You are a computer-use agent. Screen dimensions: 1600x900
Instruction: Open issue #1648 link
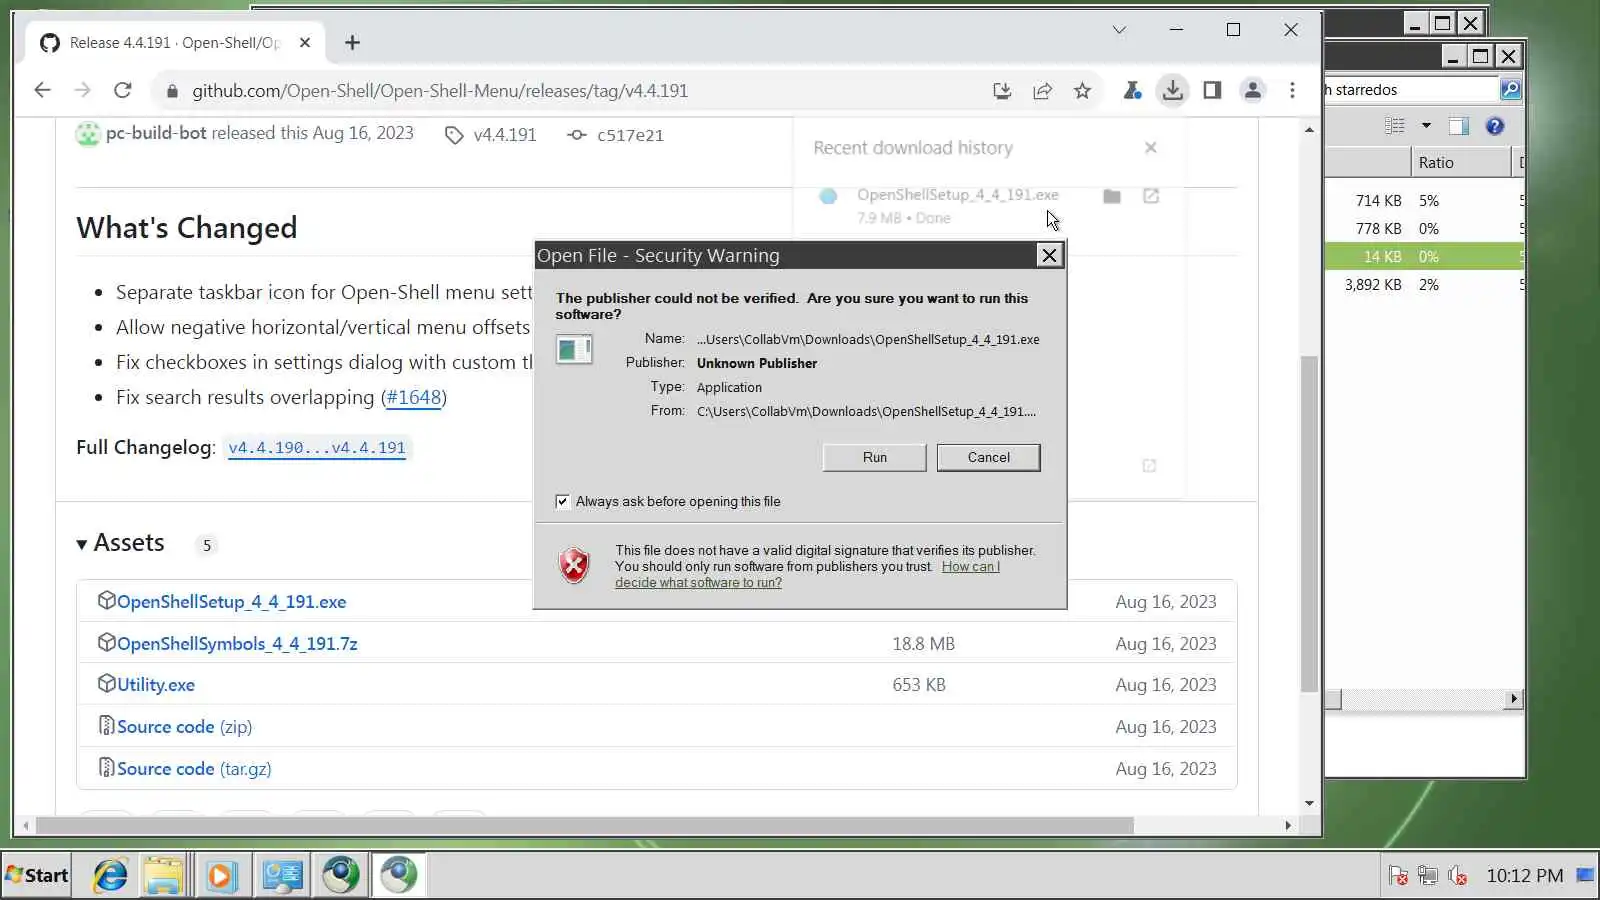point(414,397)
